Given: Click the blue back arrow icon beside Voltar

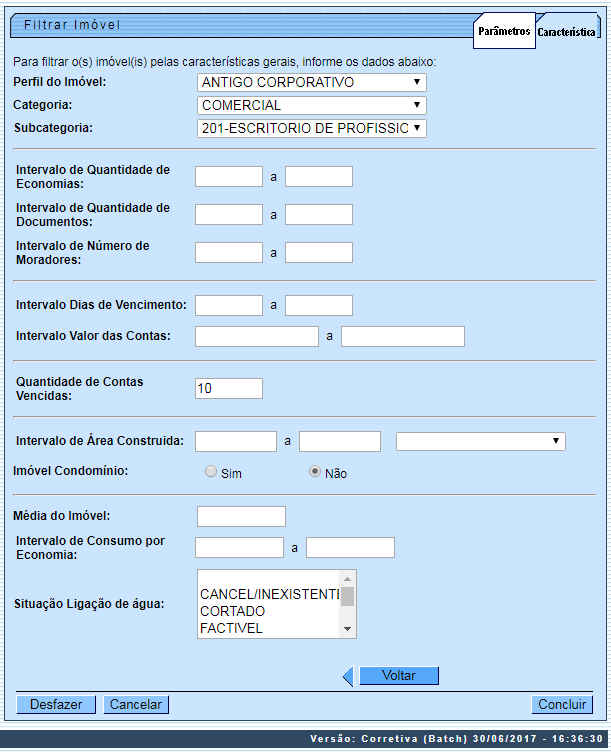Looking at the screenshot, I should pyautogui.click(x=348, y=677).
